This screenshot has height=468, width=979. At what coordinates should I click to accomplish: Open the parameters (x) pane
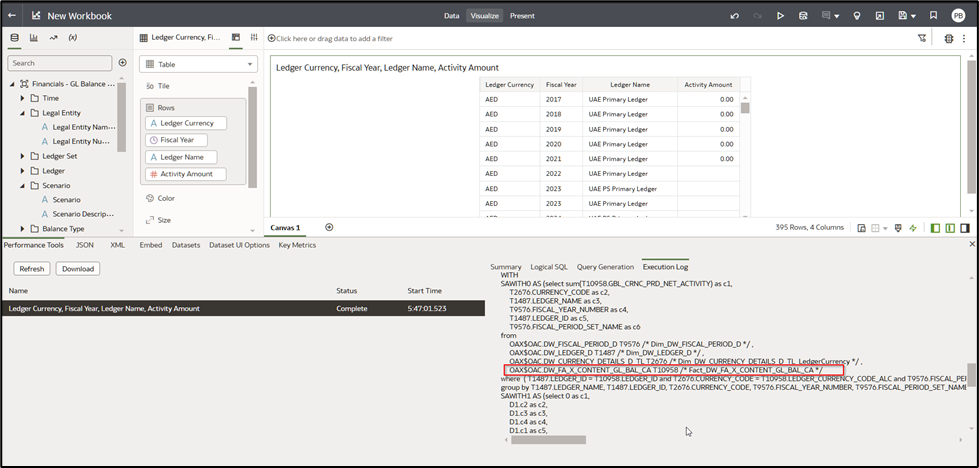point(72,37)
